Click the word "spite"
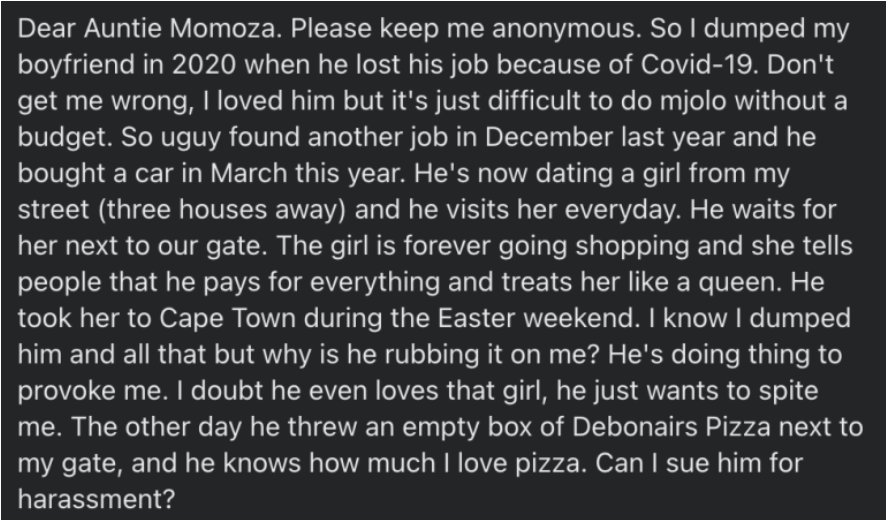 [788, 392]
